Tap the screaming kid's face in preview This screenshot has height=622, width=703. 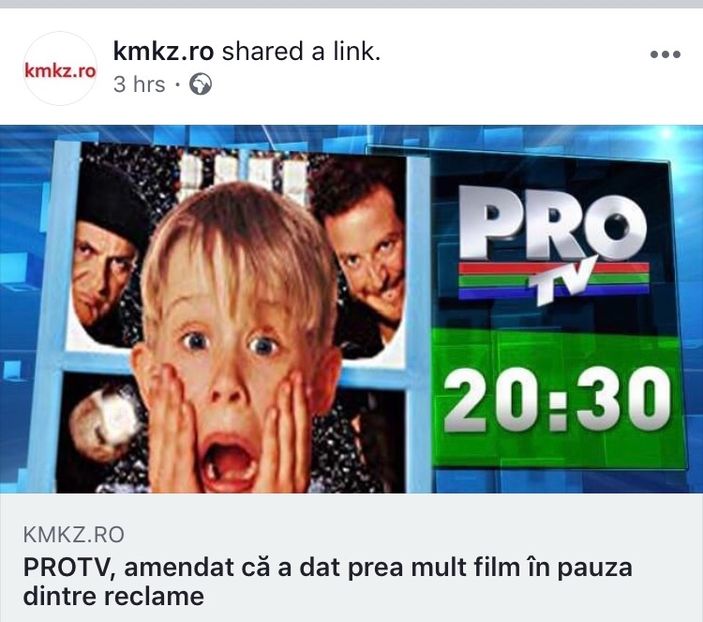point(233,341)
